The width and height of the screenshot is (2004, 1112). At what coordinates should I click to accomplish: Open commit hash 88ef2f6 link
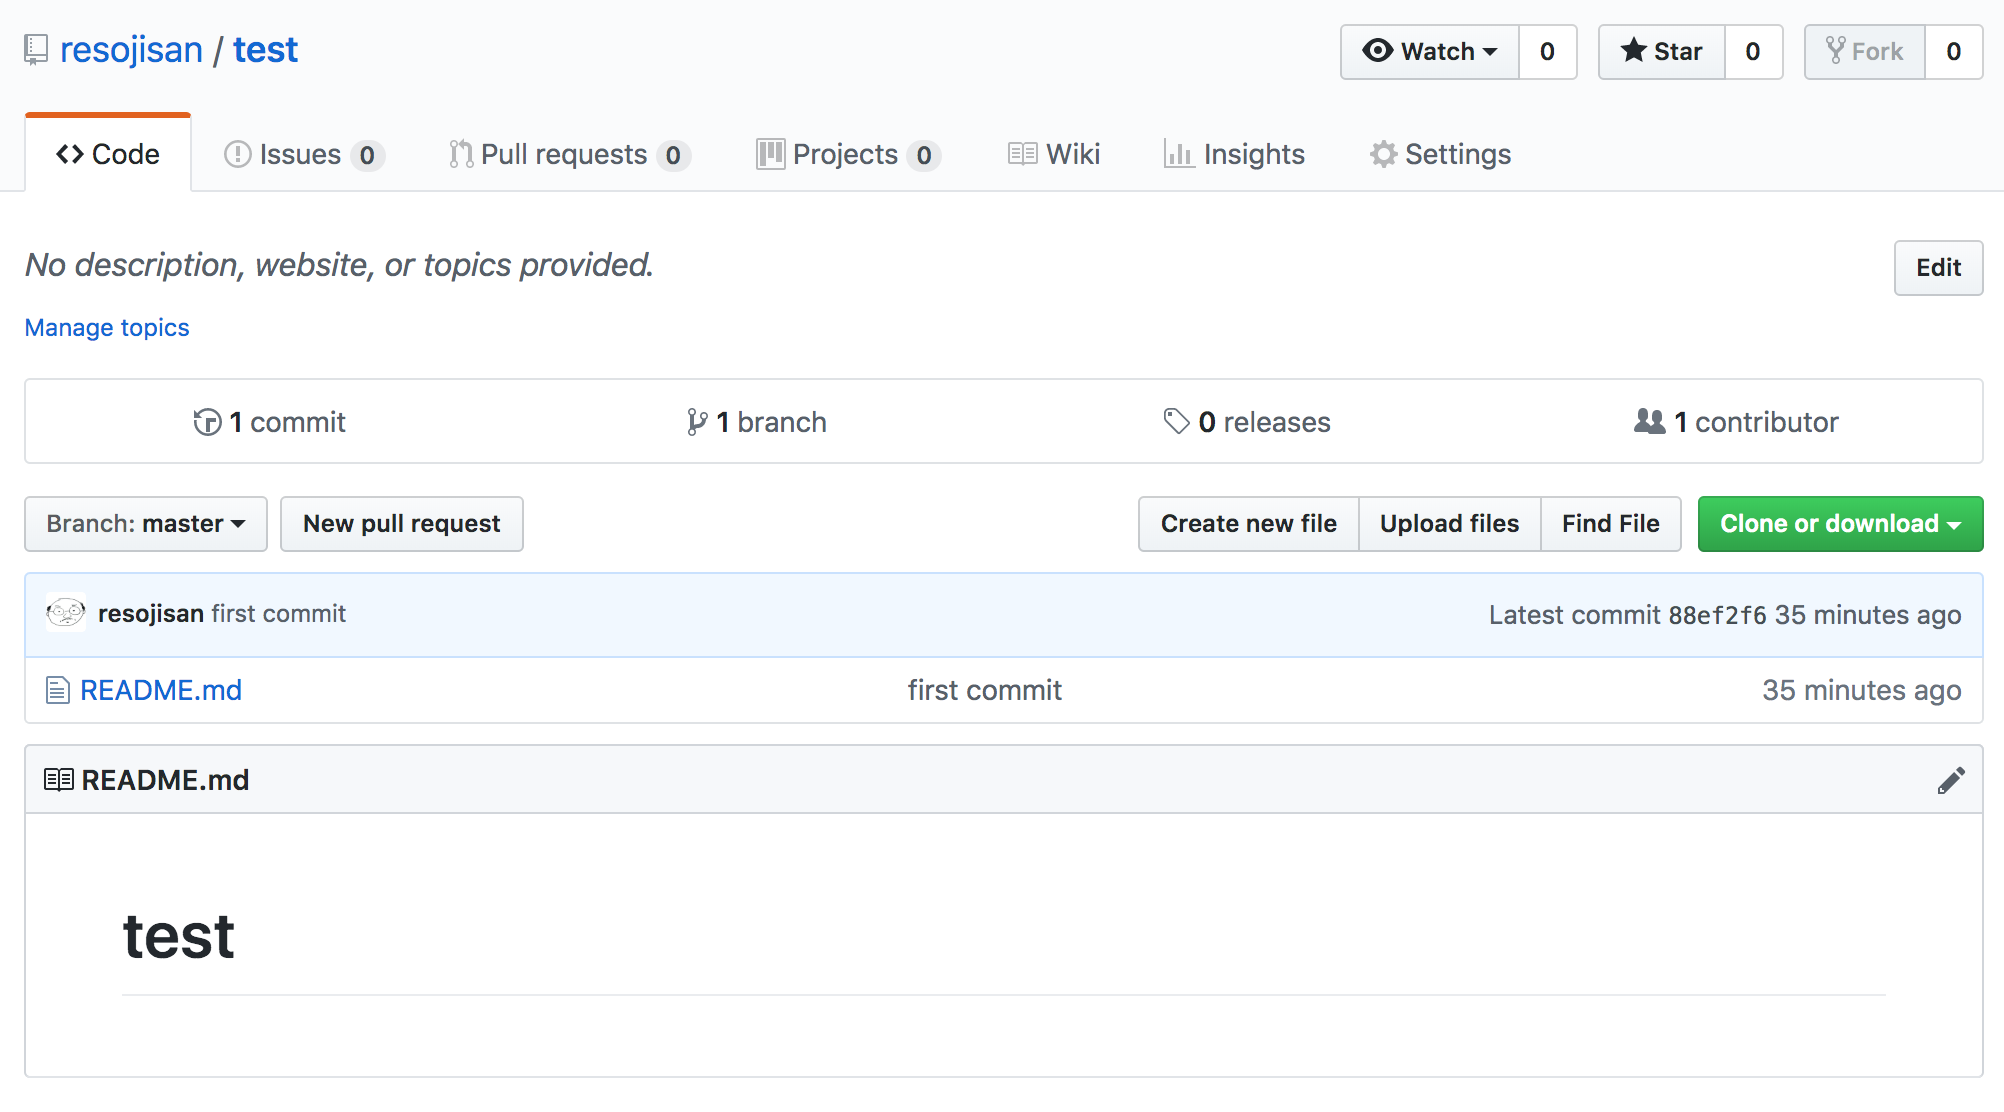click(1717, 615)
